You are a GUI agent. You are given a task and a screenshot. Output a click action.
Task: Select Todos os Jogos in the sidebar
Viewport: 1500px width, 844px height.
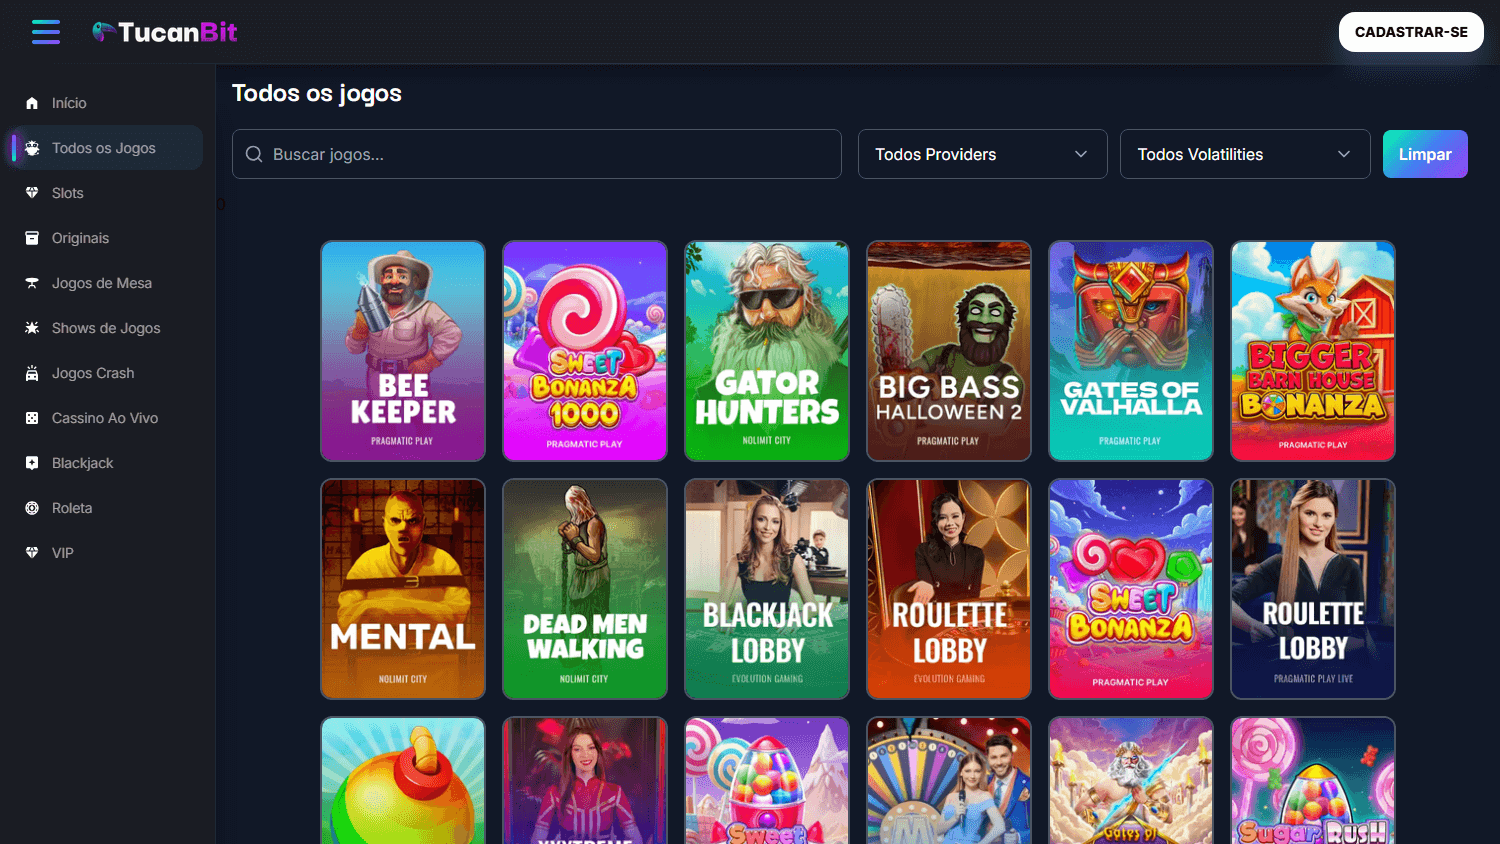click(104, 147)
